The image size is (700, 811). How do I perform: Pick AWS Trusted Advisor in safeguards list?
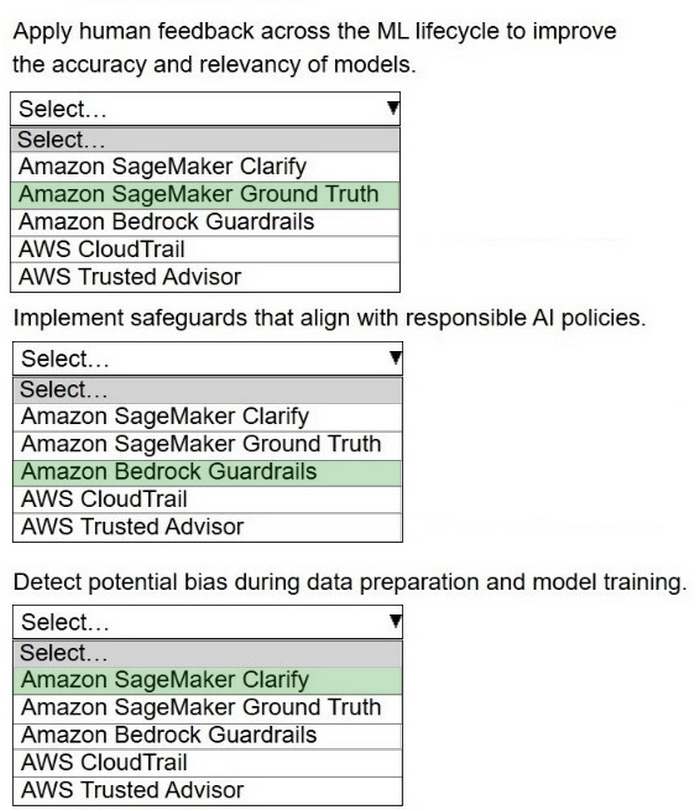pyautogui.click(x=132, y=525)
